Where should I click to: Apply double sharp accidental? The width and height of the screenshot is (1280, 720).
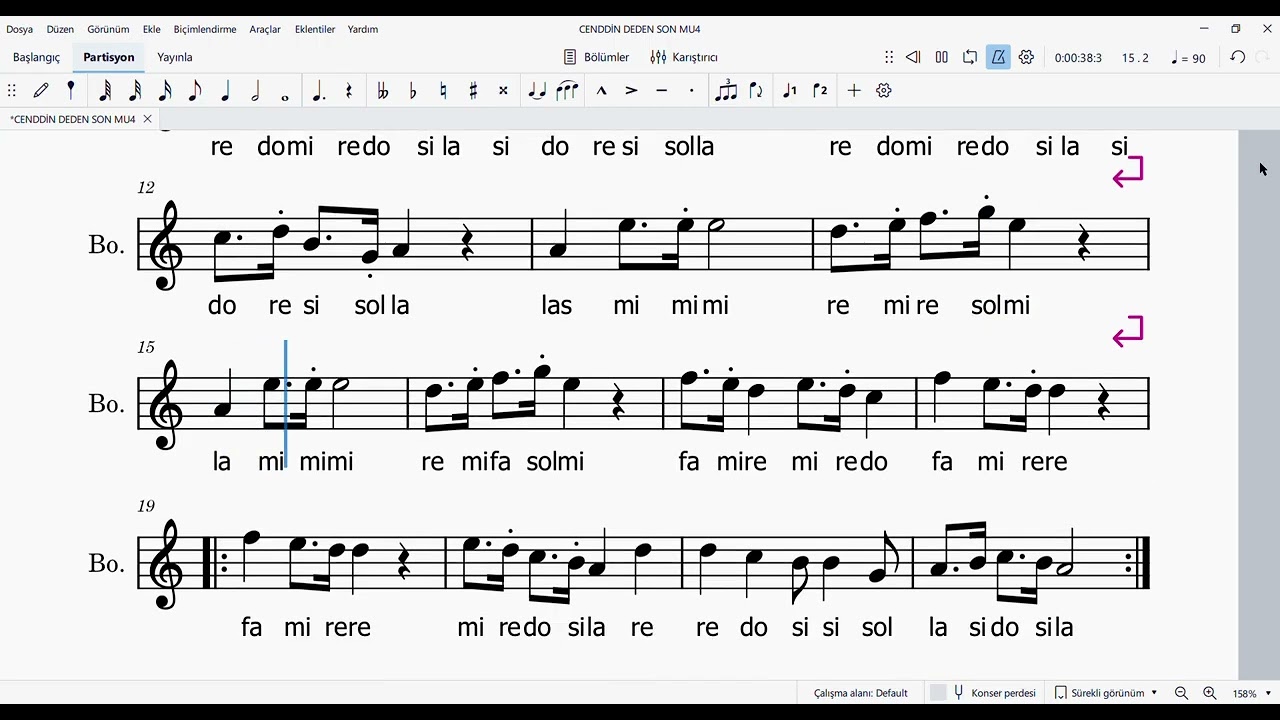pos(503,90)
